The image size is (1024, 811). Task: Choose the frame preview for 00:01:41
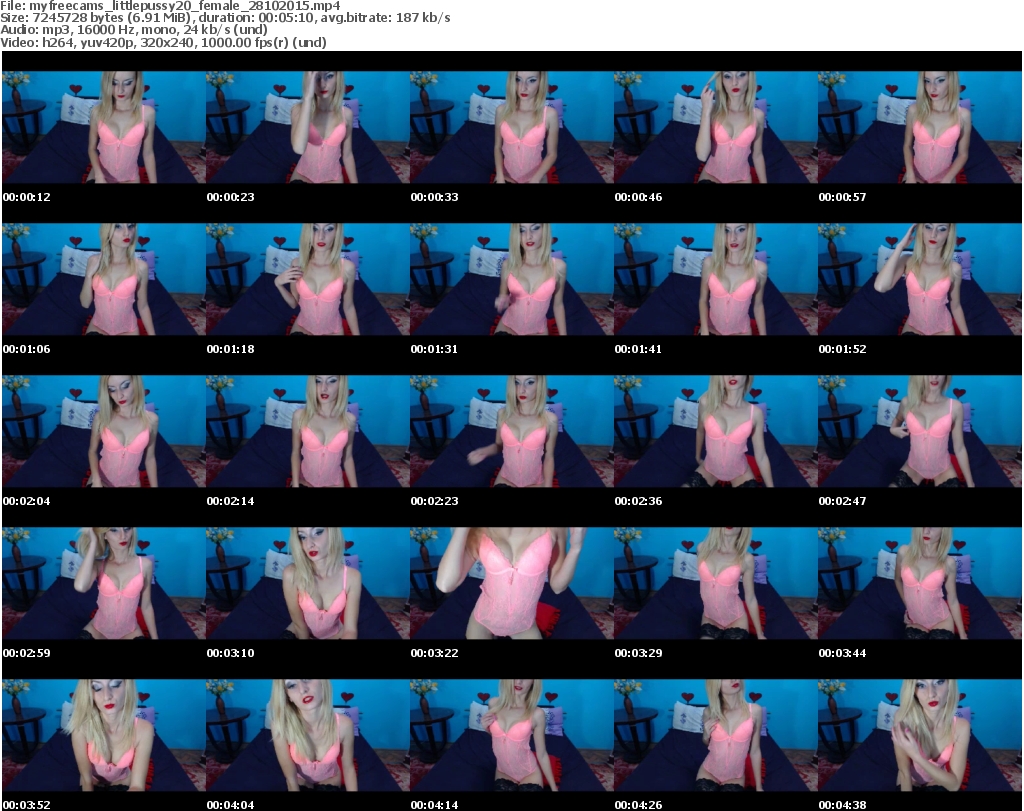point(715,279)
